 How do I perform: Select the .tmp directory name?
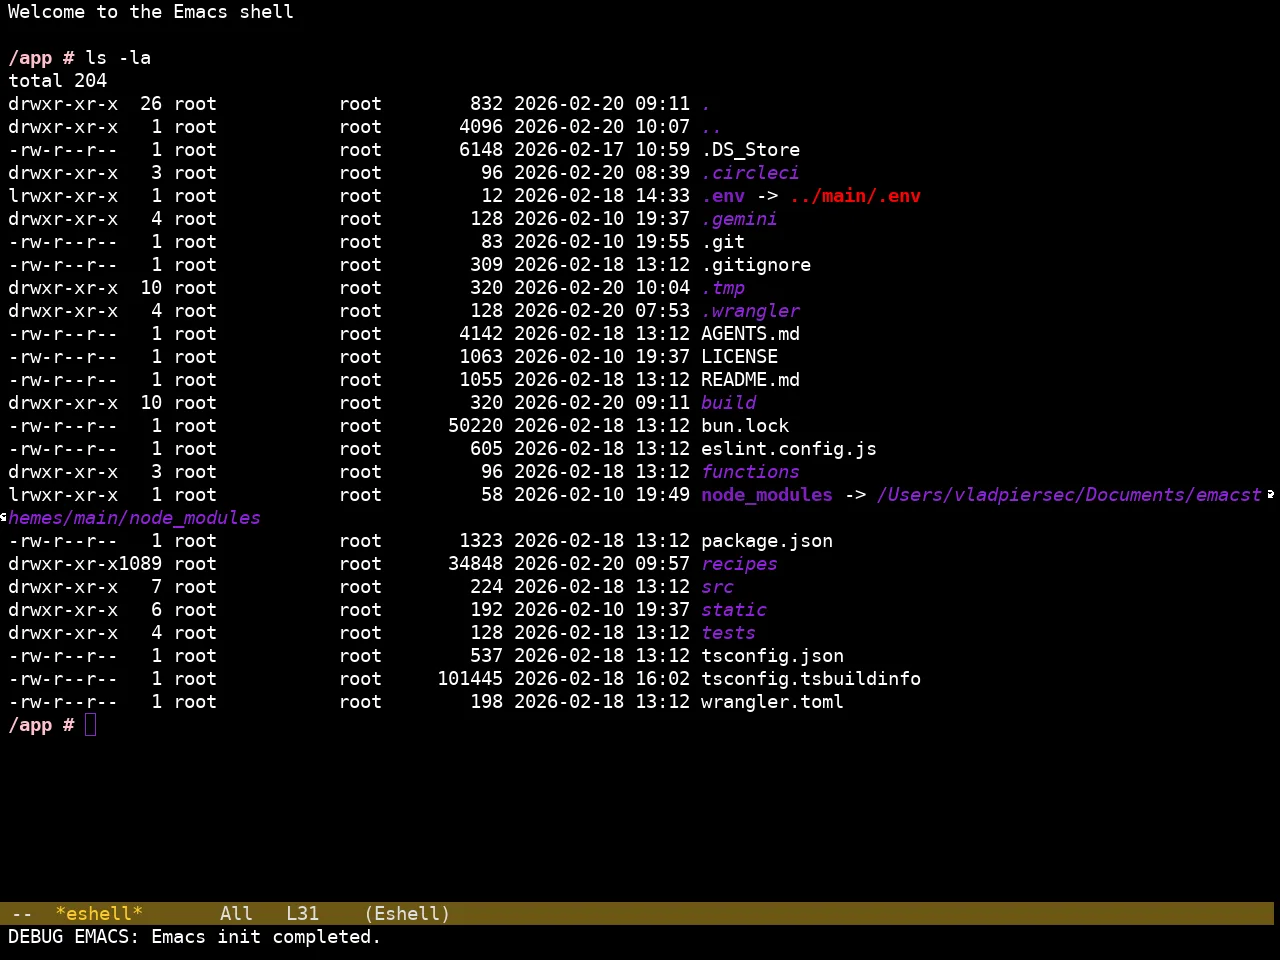click(x=723, y=288)
